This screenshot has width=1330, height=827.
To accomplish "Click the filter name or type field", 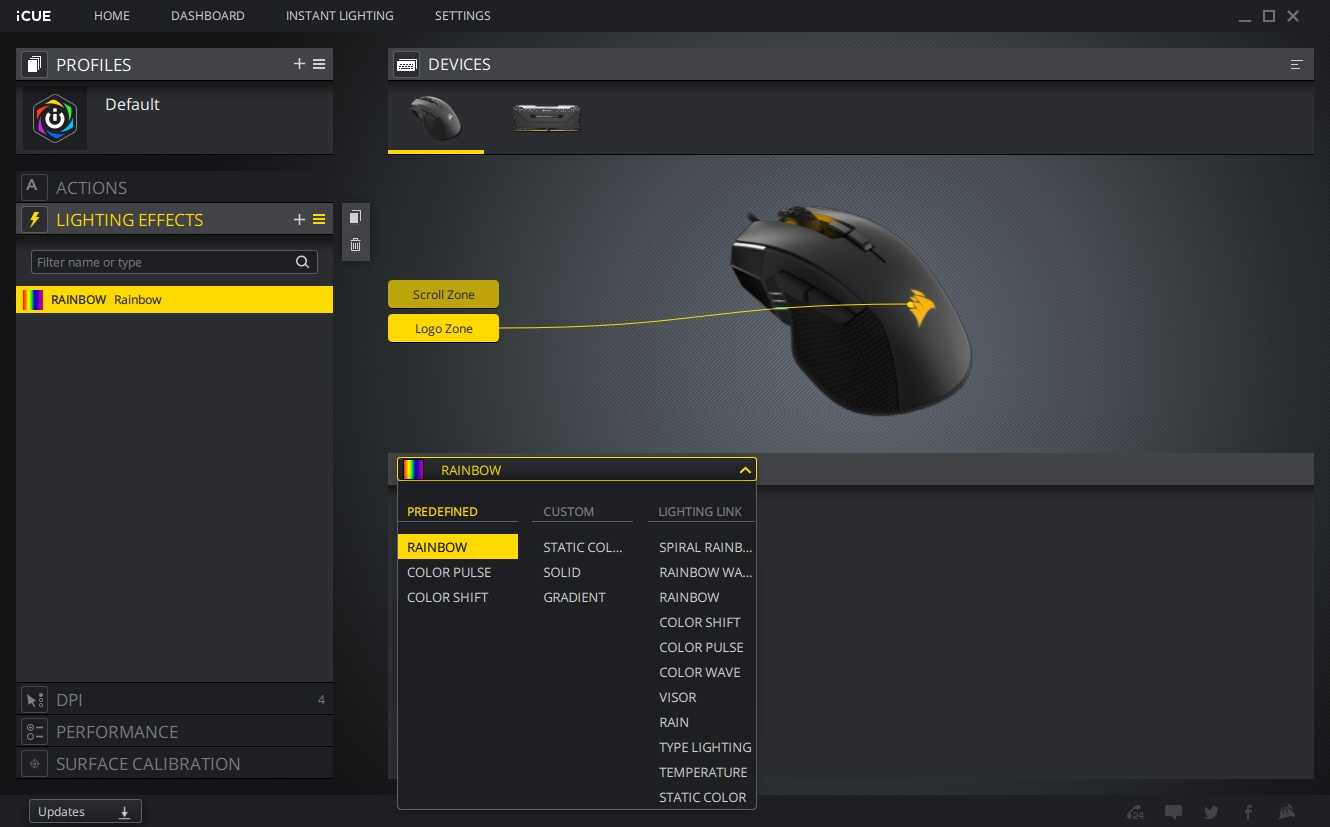I will click(160, 262).
